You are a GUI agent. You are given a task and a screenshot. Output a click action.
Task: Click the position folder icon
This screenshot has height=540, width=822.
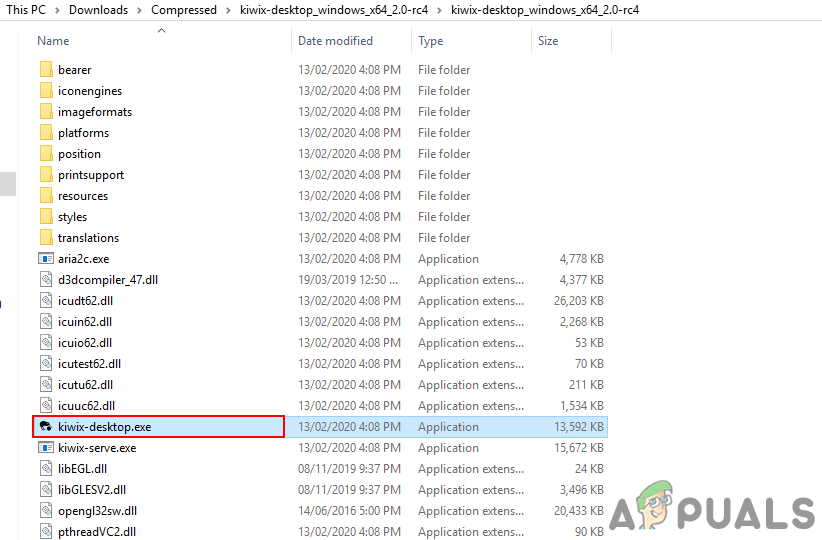[46, 154]
